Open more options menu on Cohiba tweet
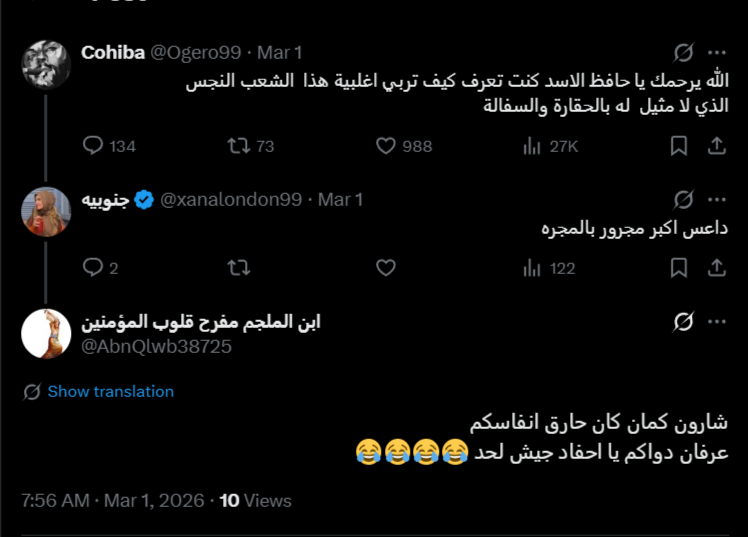Image resolution: width=748 pixels, height=537 pixels. tap(716, 52)
